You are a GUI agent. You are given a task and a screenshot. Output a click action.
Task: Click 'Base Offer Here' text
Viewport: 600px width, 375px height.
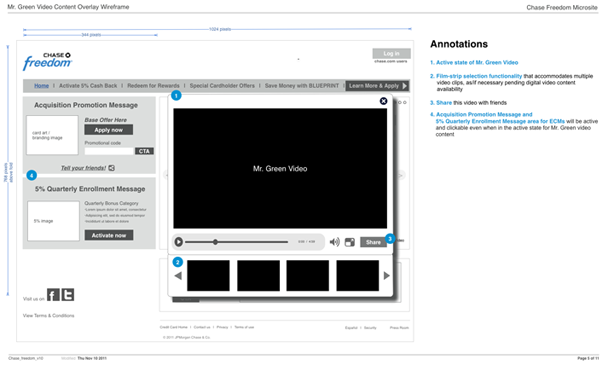pyautogui.click(x=106, y=120)
